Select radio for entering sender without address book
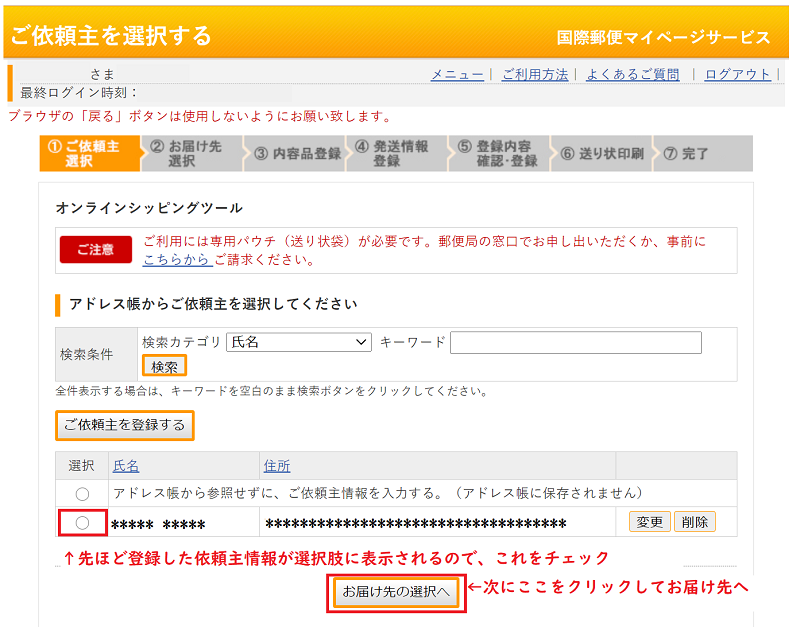The height and width of the screenshot is (627, 800). (x=82, y=494)
